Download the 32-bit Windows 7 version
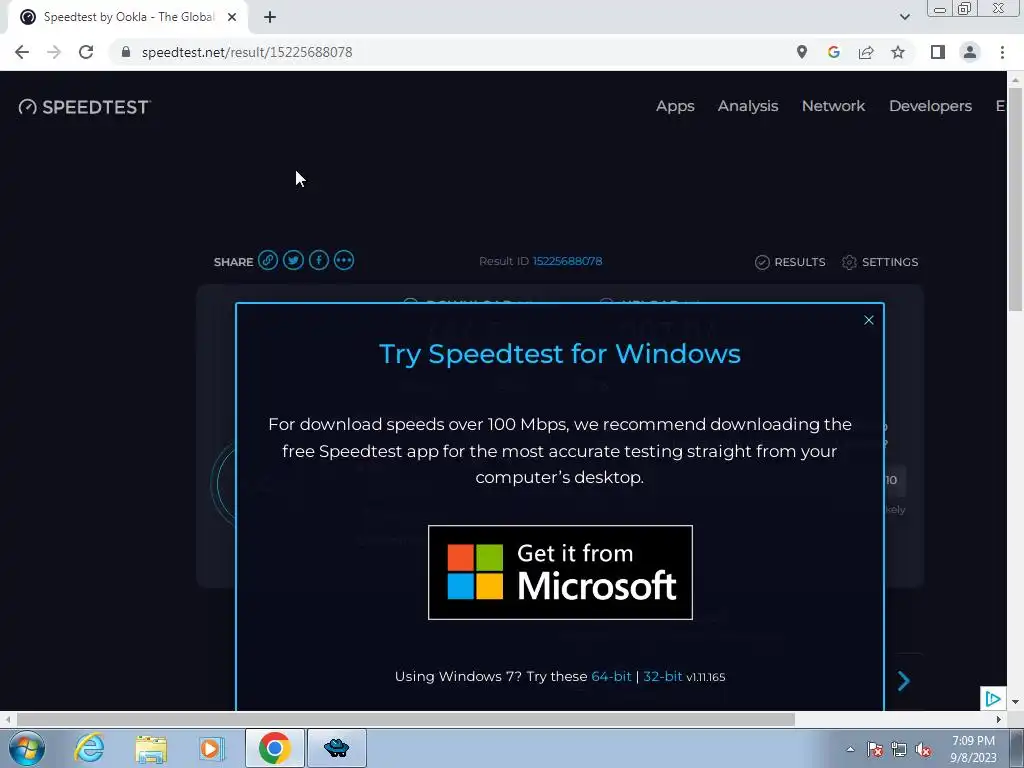 tap(663, 677)
